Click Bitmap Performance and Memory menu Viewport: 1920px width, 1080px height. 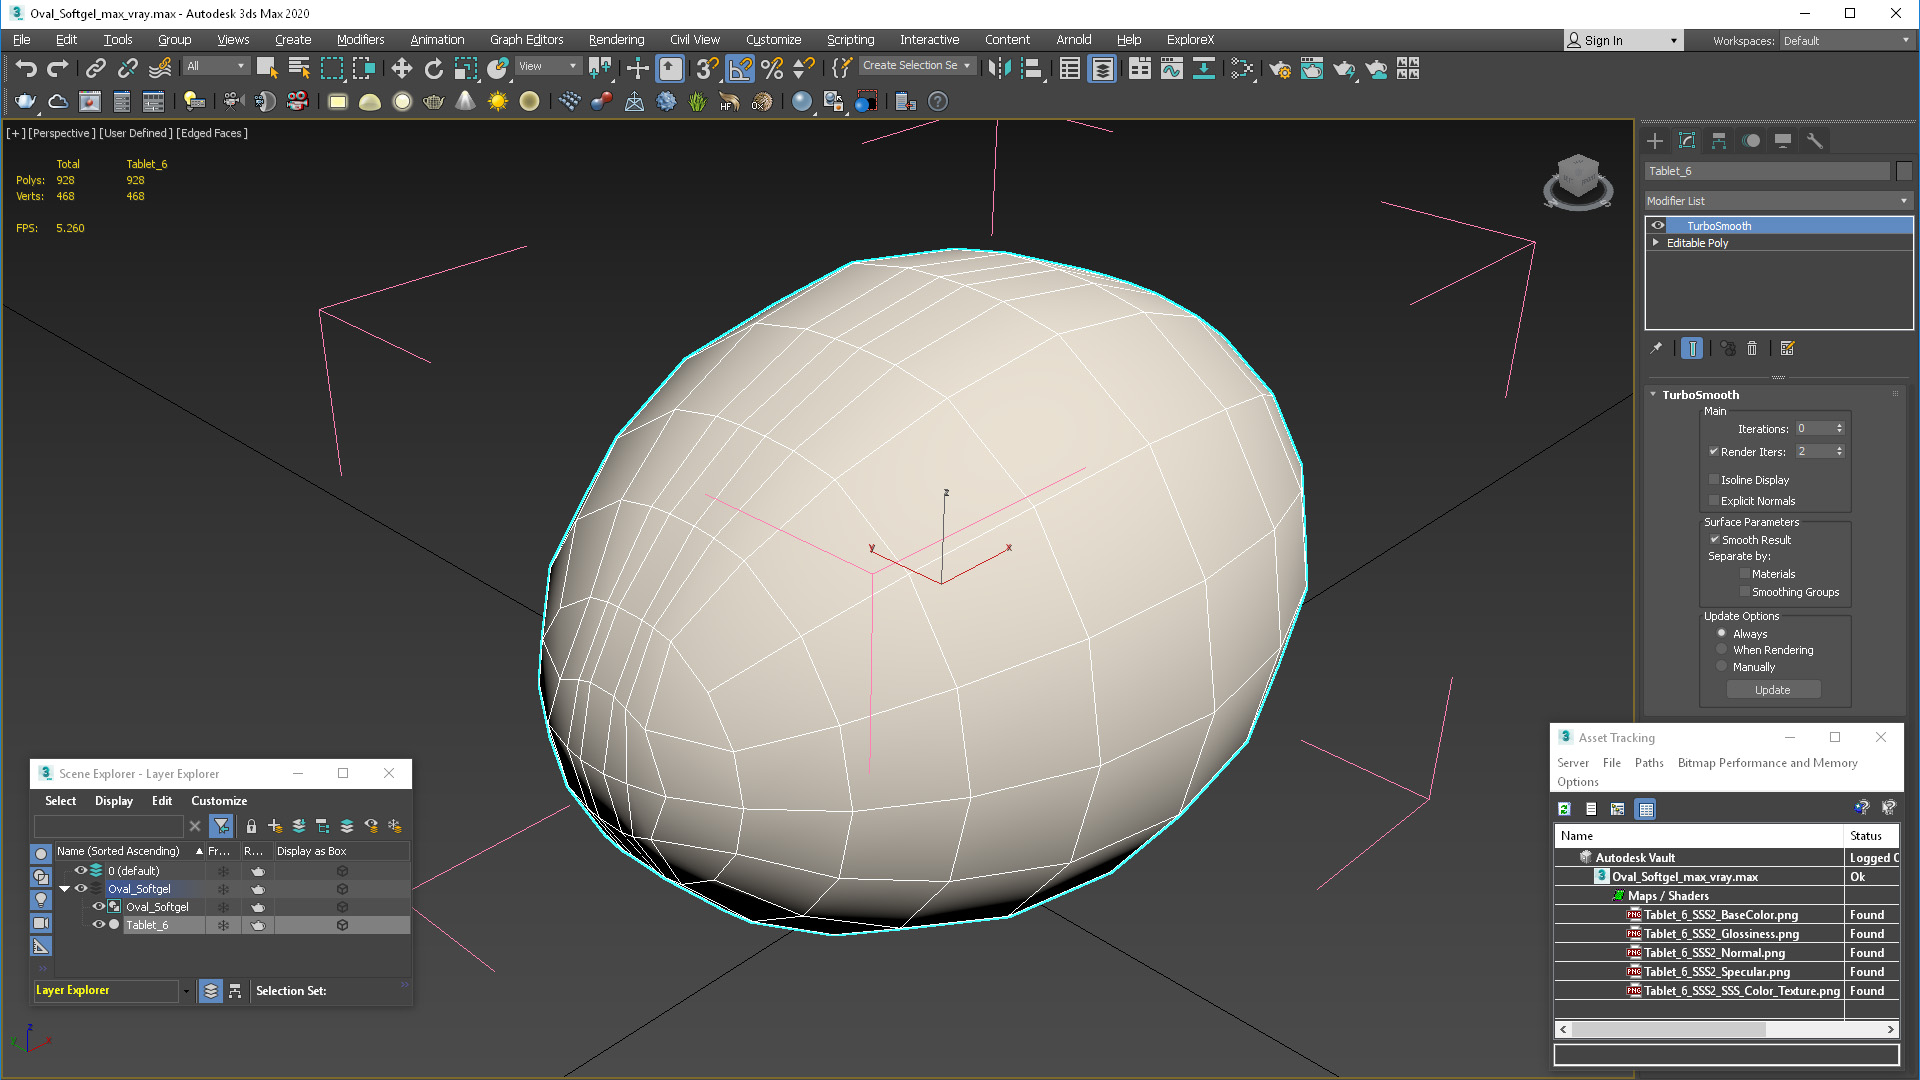[1767, 763]
